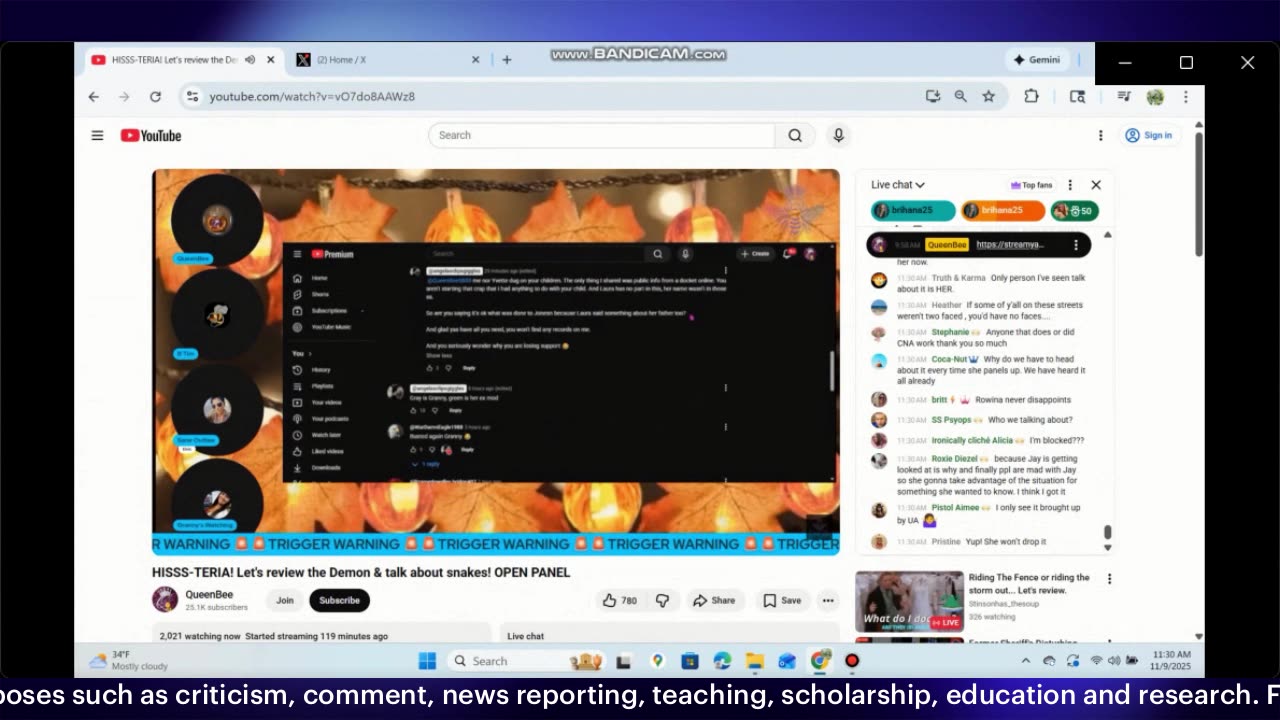Show hidden system tray icons
Image resolution: width=1280 pixels, height=720 pixels.
1025,661
